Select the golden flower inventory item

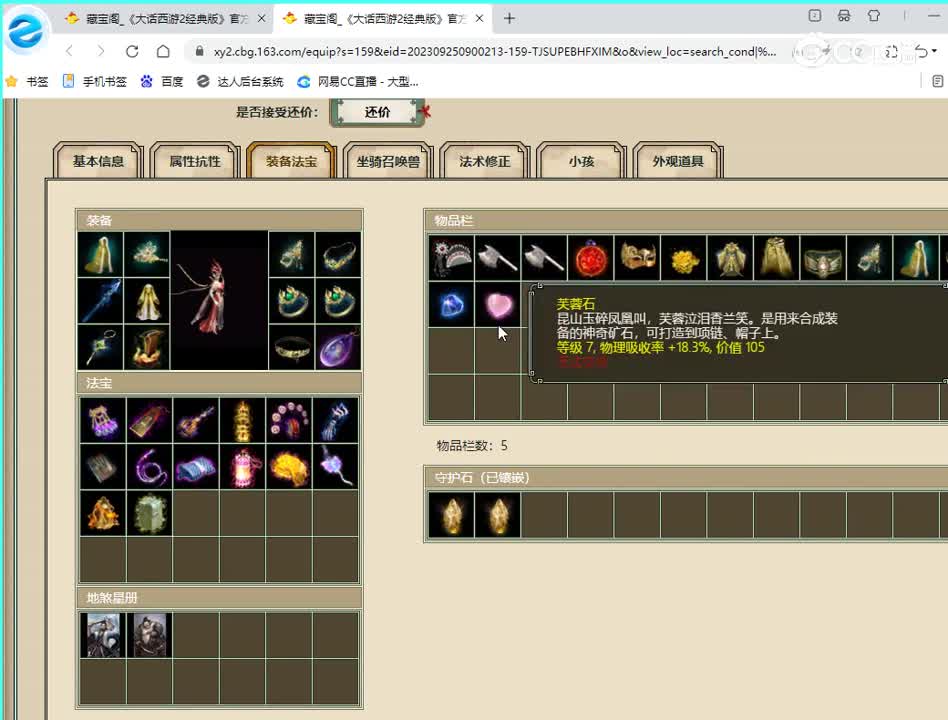tap(684, 258)
